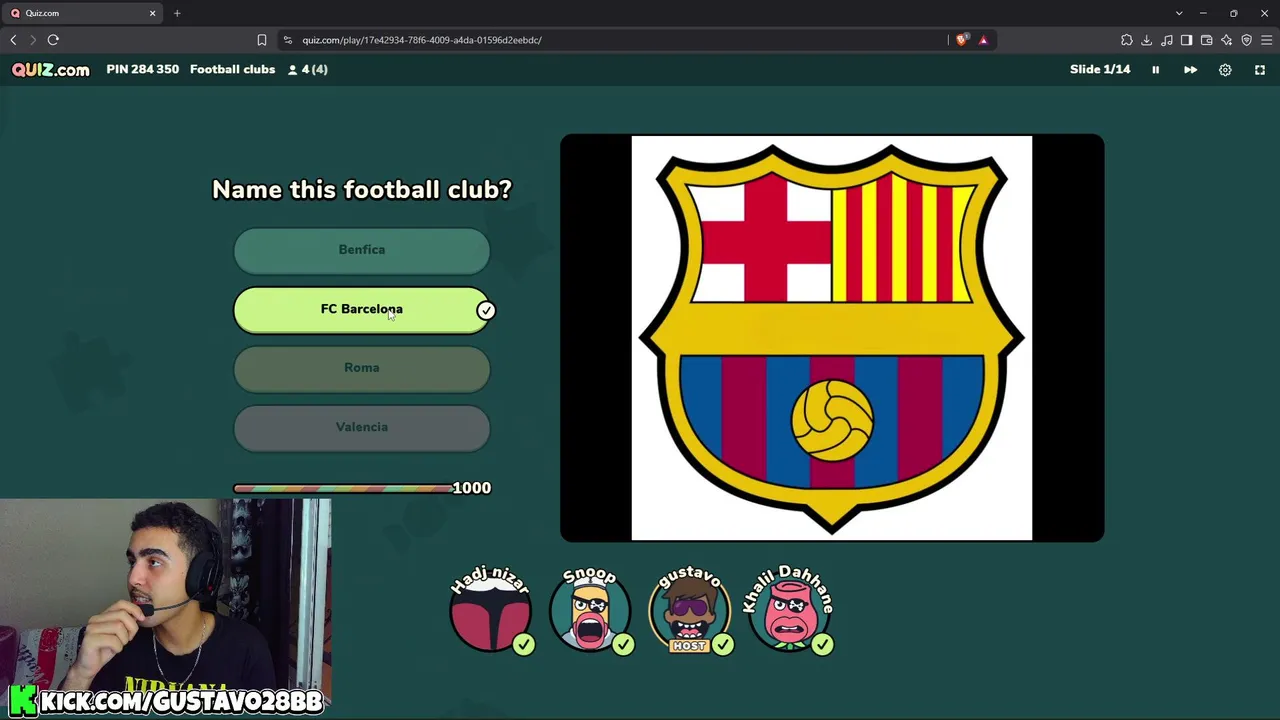Click Snoop's player avatar
This screenshot has height=720, width=1280.
590,612
